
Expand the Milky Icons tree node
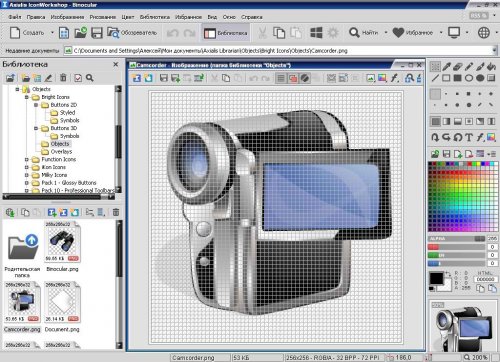27,175
